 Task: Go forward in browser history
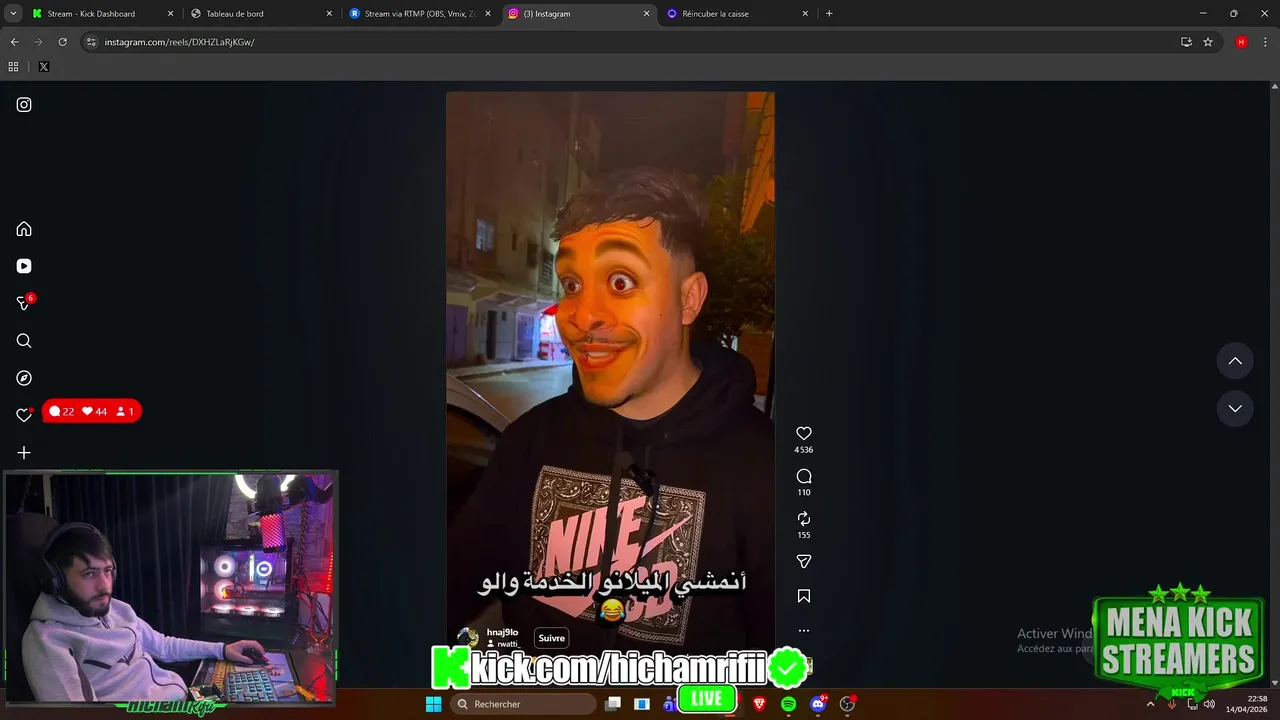[38, 42]
